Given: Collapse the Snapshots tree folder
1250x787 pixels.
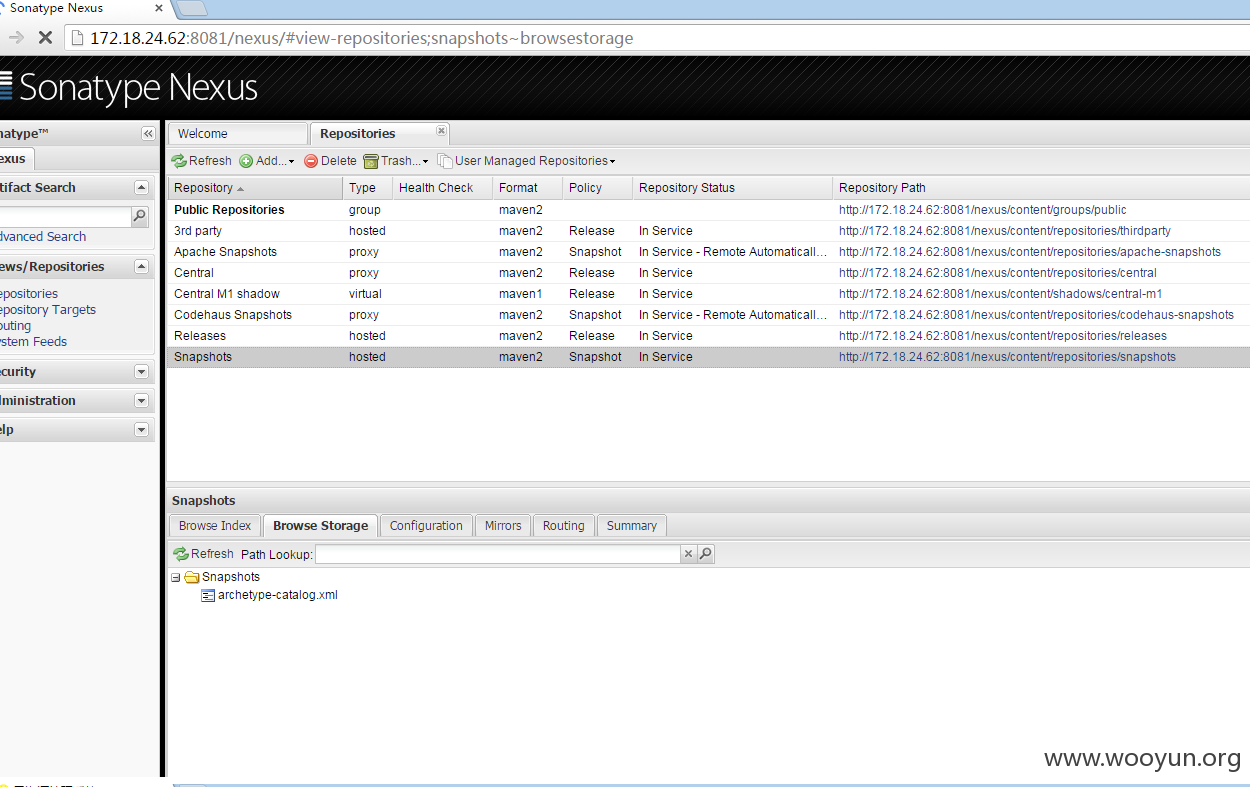Looking at the screenshot, I should tap(176, 578).
